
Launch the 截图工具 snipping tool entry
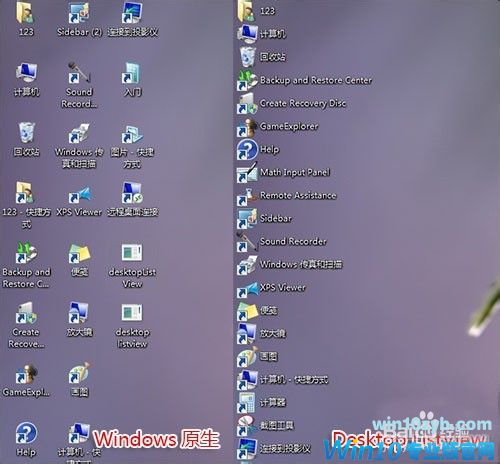tap(266, 426)
